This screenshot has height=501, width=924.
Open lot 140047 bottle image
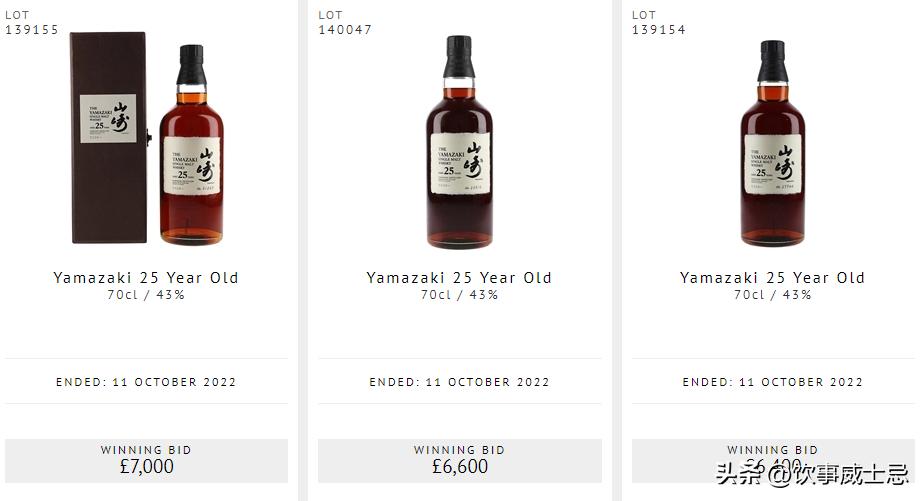click(x=460, y=141)
